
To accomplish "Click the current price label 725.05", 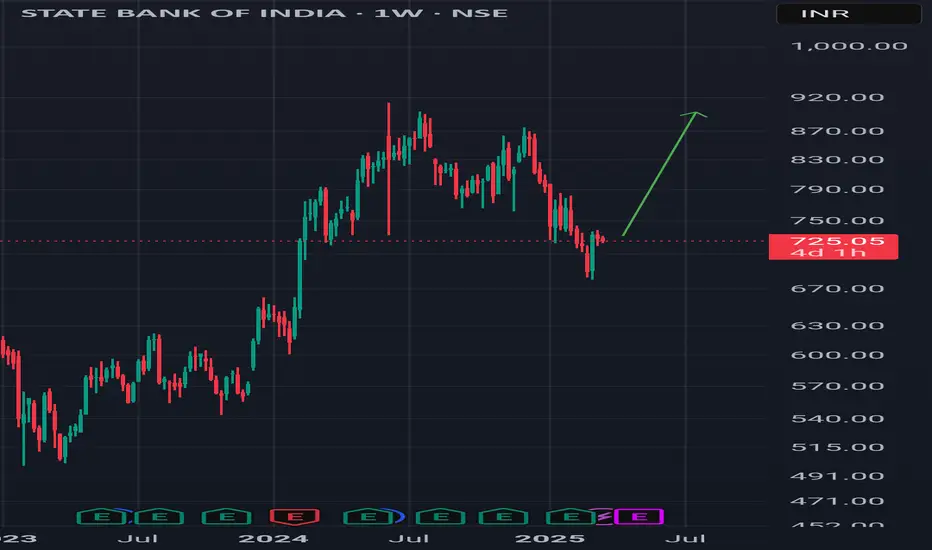I will click(x=837, y=241).
